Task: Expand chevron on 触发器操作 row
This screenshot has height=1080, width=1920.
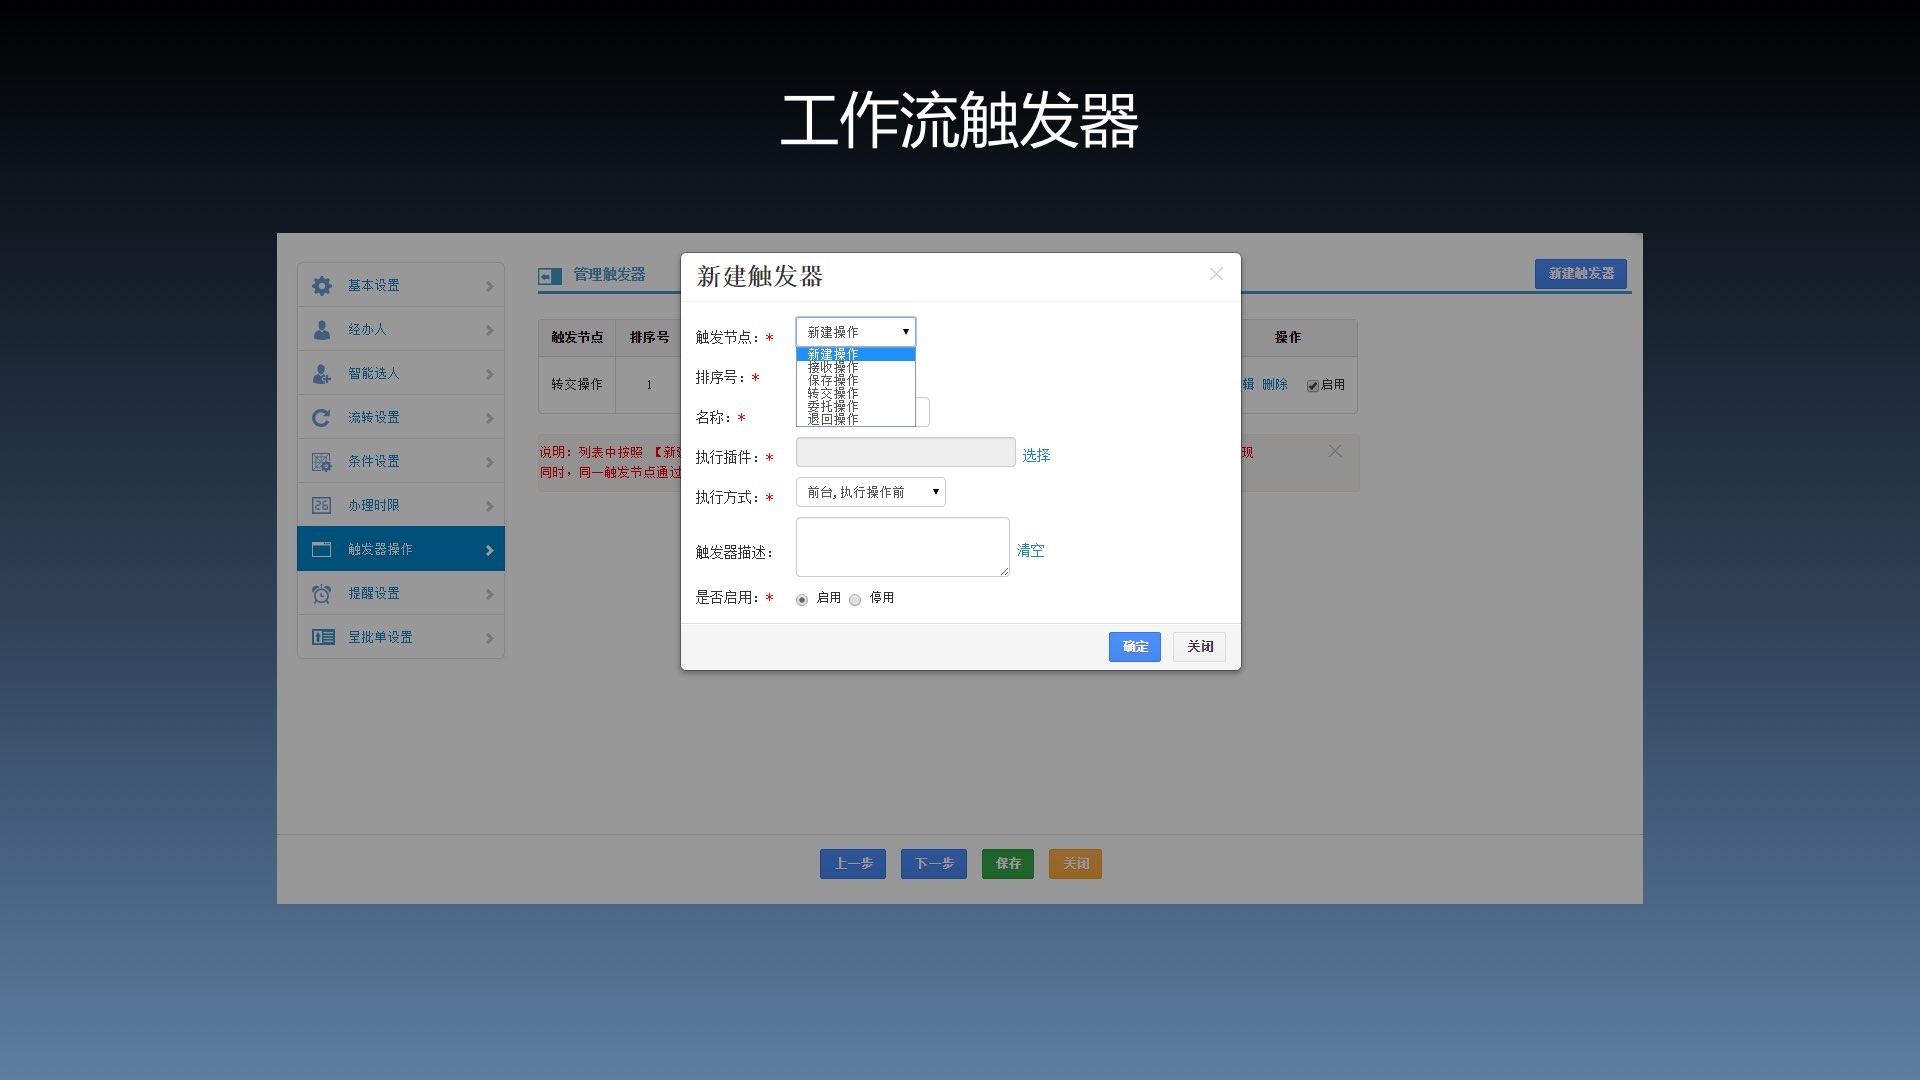Action: [x=489, y=551]
